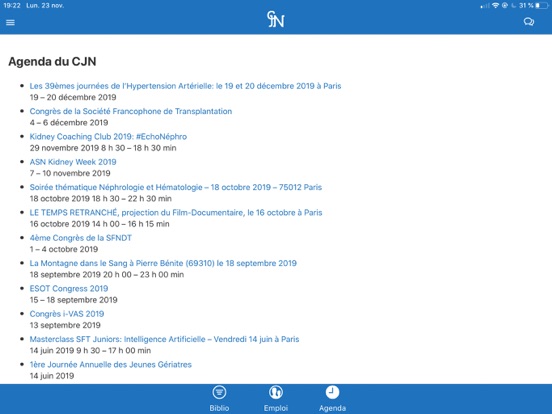Viewport: 552px width, 414px height.
Task: Tap the moon do-not-disturb status icon
Action: point(514,5)
